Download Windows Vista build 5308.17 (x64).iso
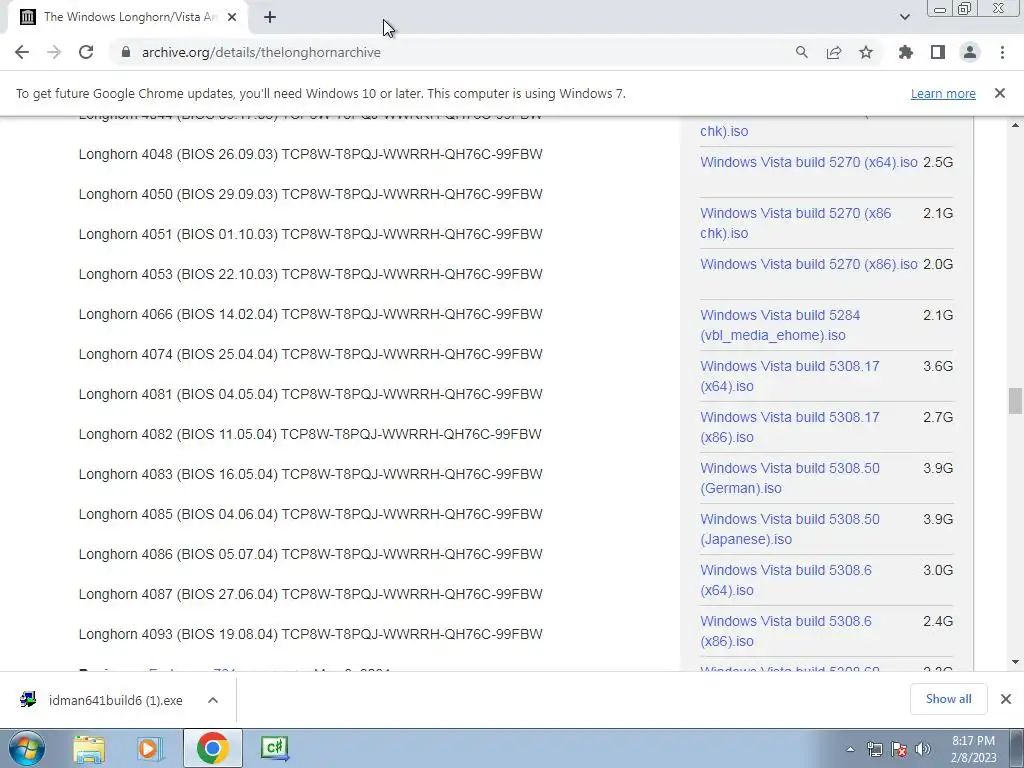Viewport: 1024px width, 768px height. tap(790, 376)
